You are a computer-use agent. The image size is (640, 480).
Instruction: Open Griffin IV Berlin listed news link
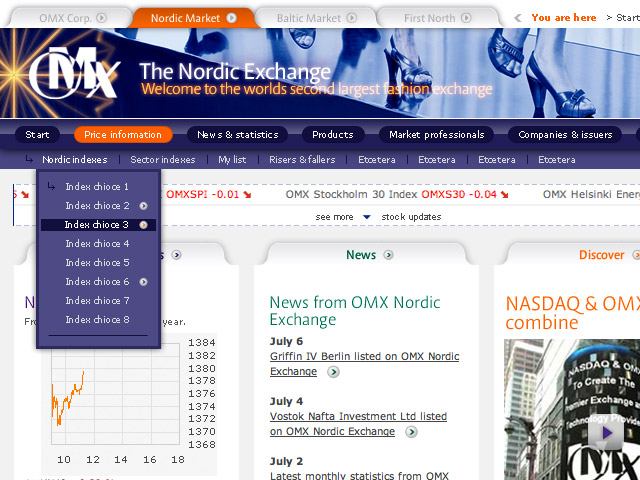coord(364,364)
